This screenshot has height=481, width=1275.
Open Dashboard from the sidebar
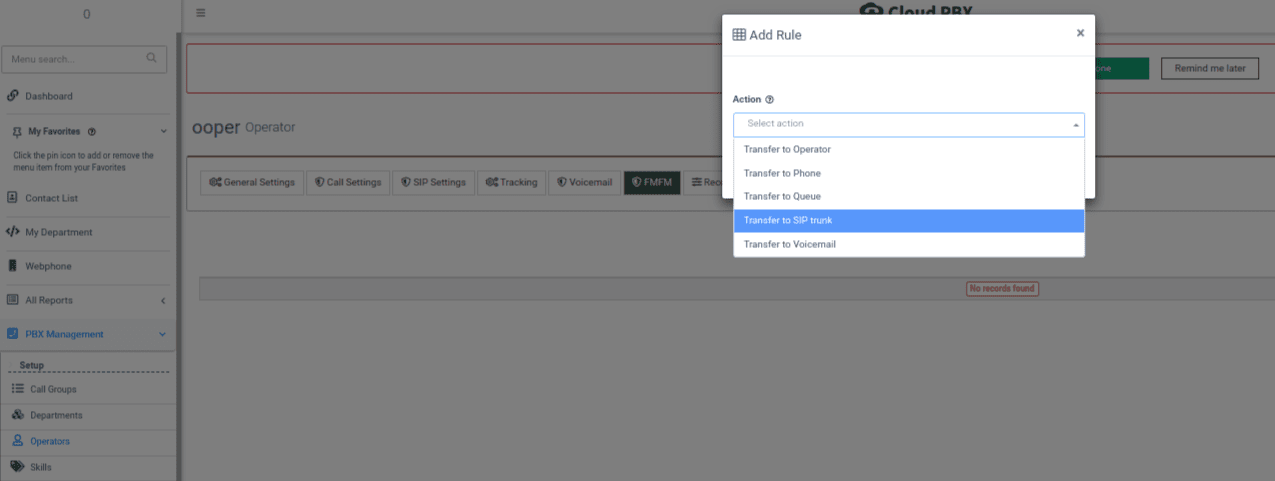(x=48, y=96)
